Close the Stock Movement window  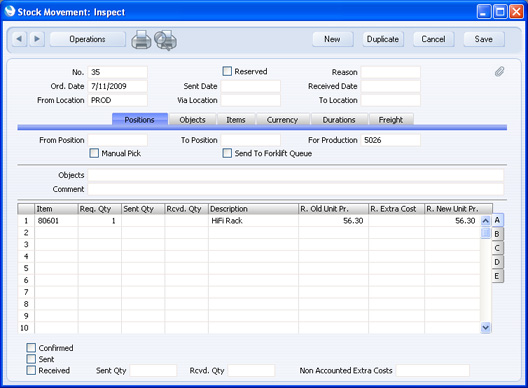point(516,12)
